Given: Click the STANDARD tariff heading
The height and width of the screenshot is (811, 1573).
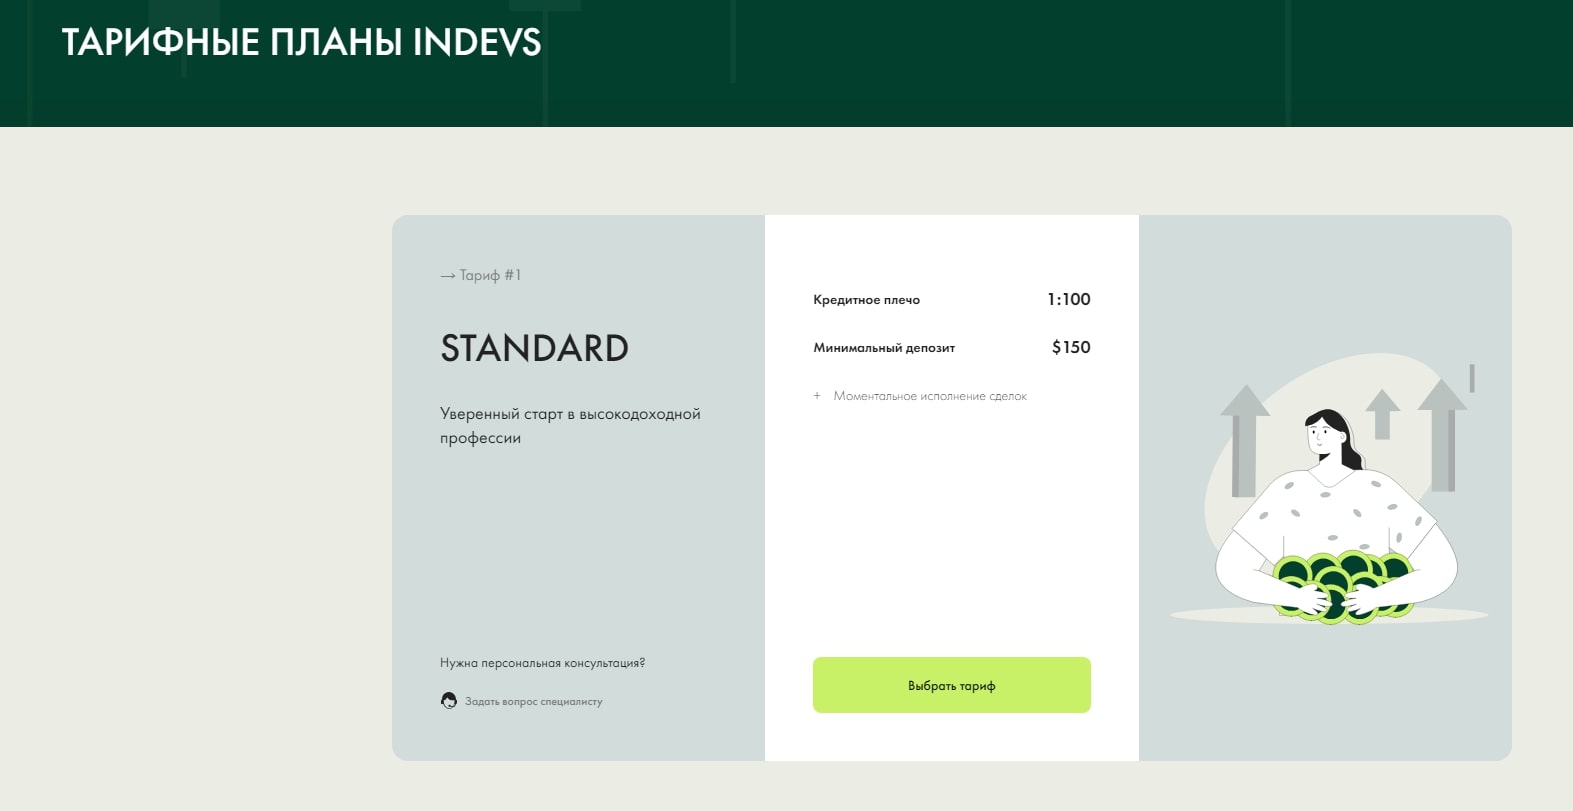Looking at the screenshot, I should click(534, 348).
